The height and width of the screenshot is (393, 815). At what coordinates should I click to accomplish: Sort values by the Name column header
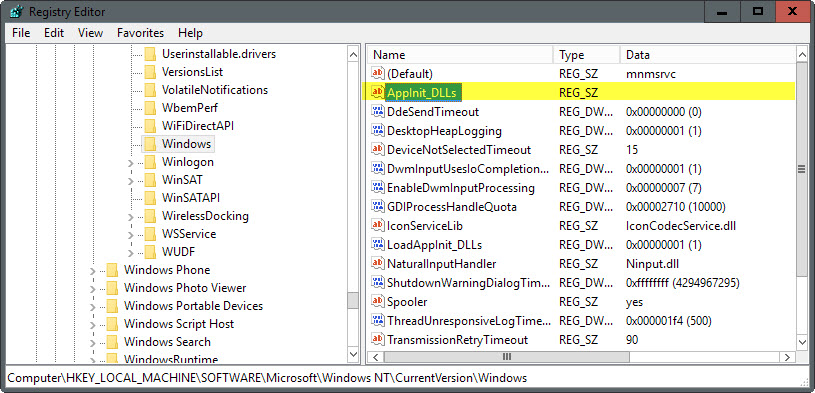[460, 55]
